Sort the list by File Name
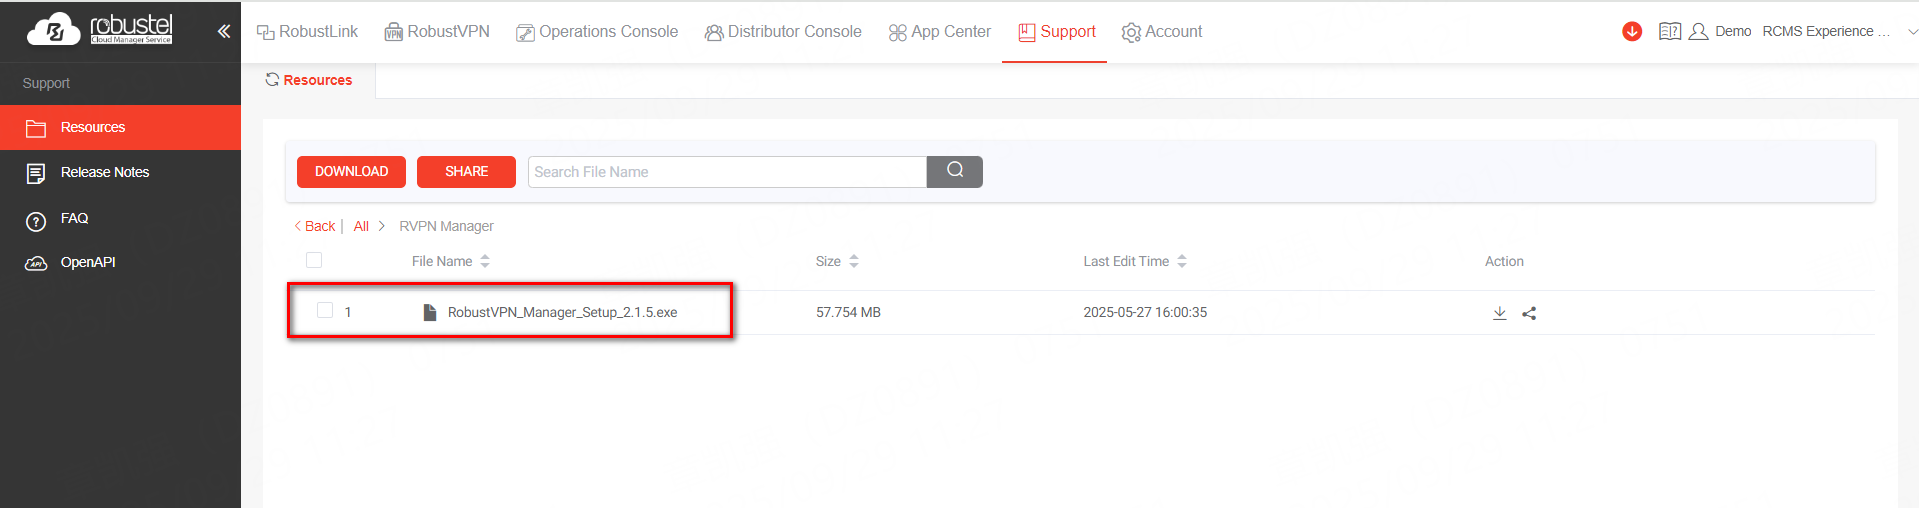This screenshot has height=508, width=1919. (x=485, y=261)
